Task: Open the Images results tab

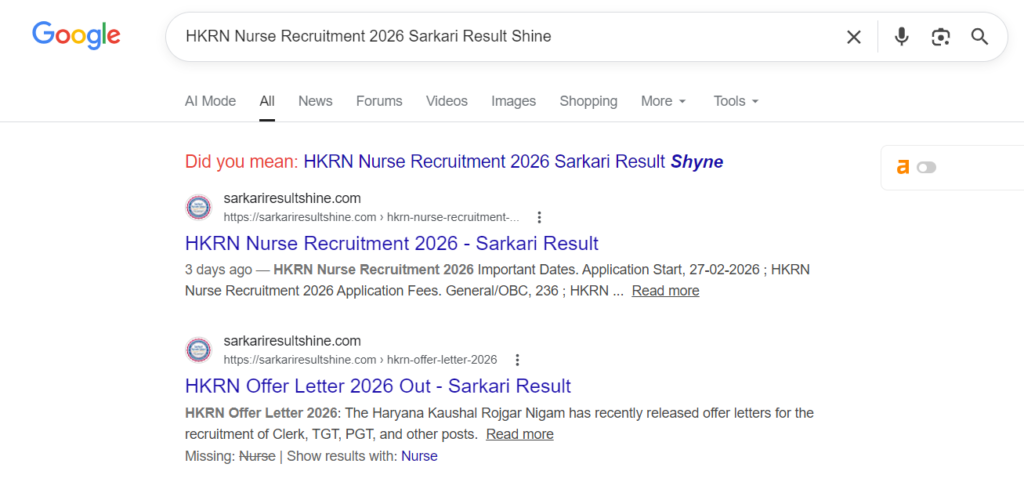Action: point(513,101)
